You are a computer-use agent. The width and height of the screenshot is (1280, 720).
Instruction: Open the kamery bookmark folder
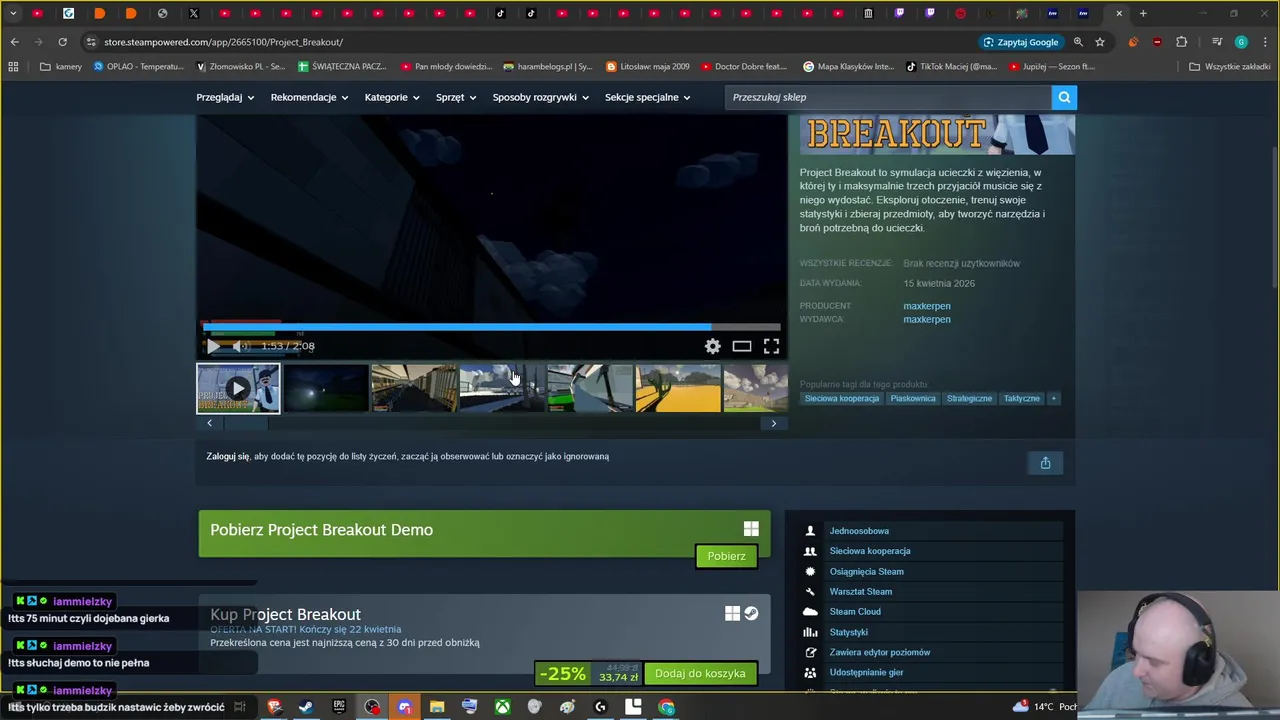click(61, 66)
